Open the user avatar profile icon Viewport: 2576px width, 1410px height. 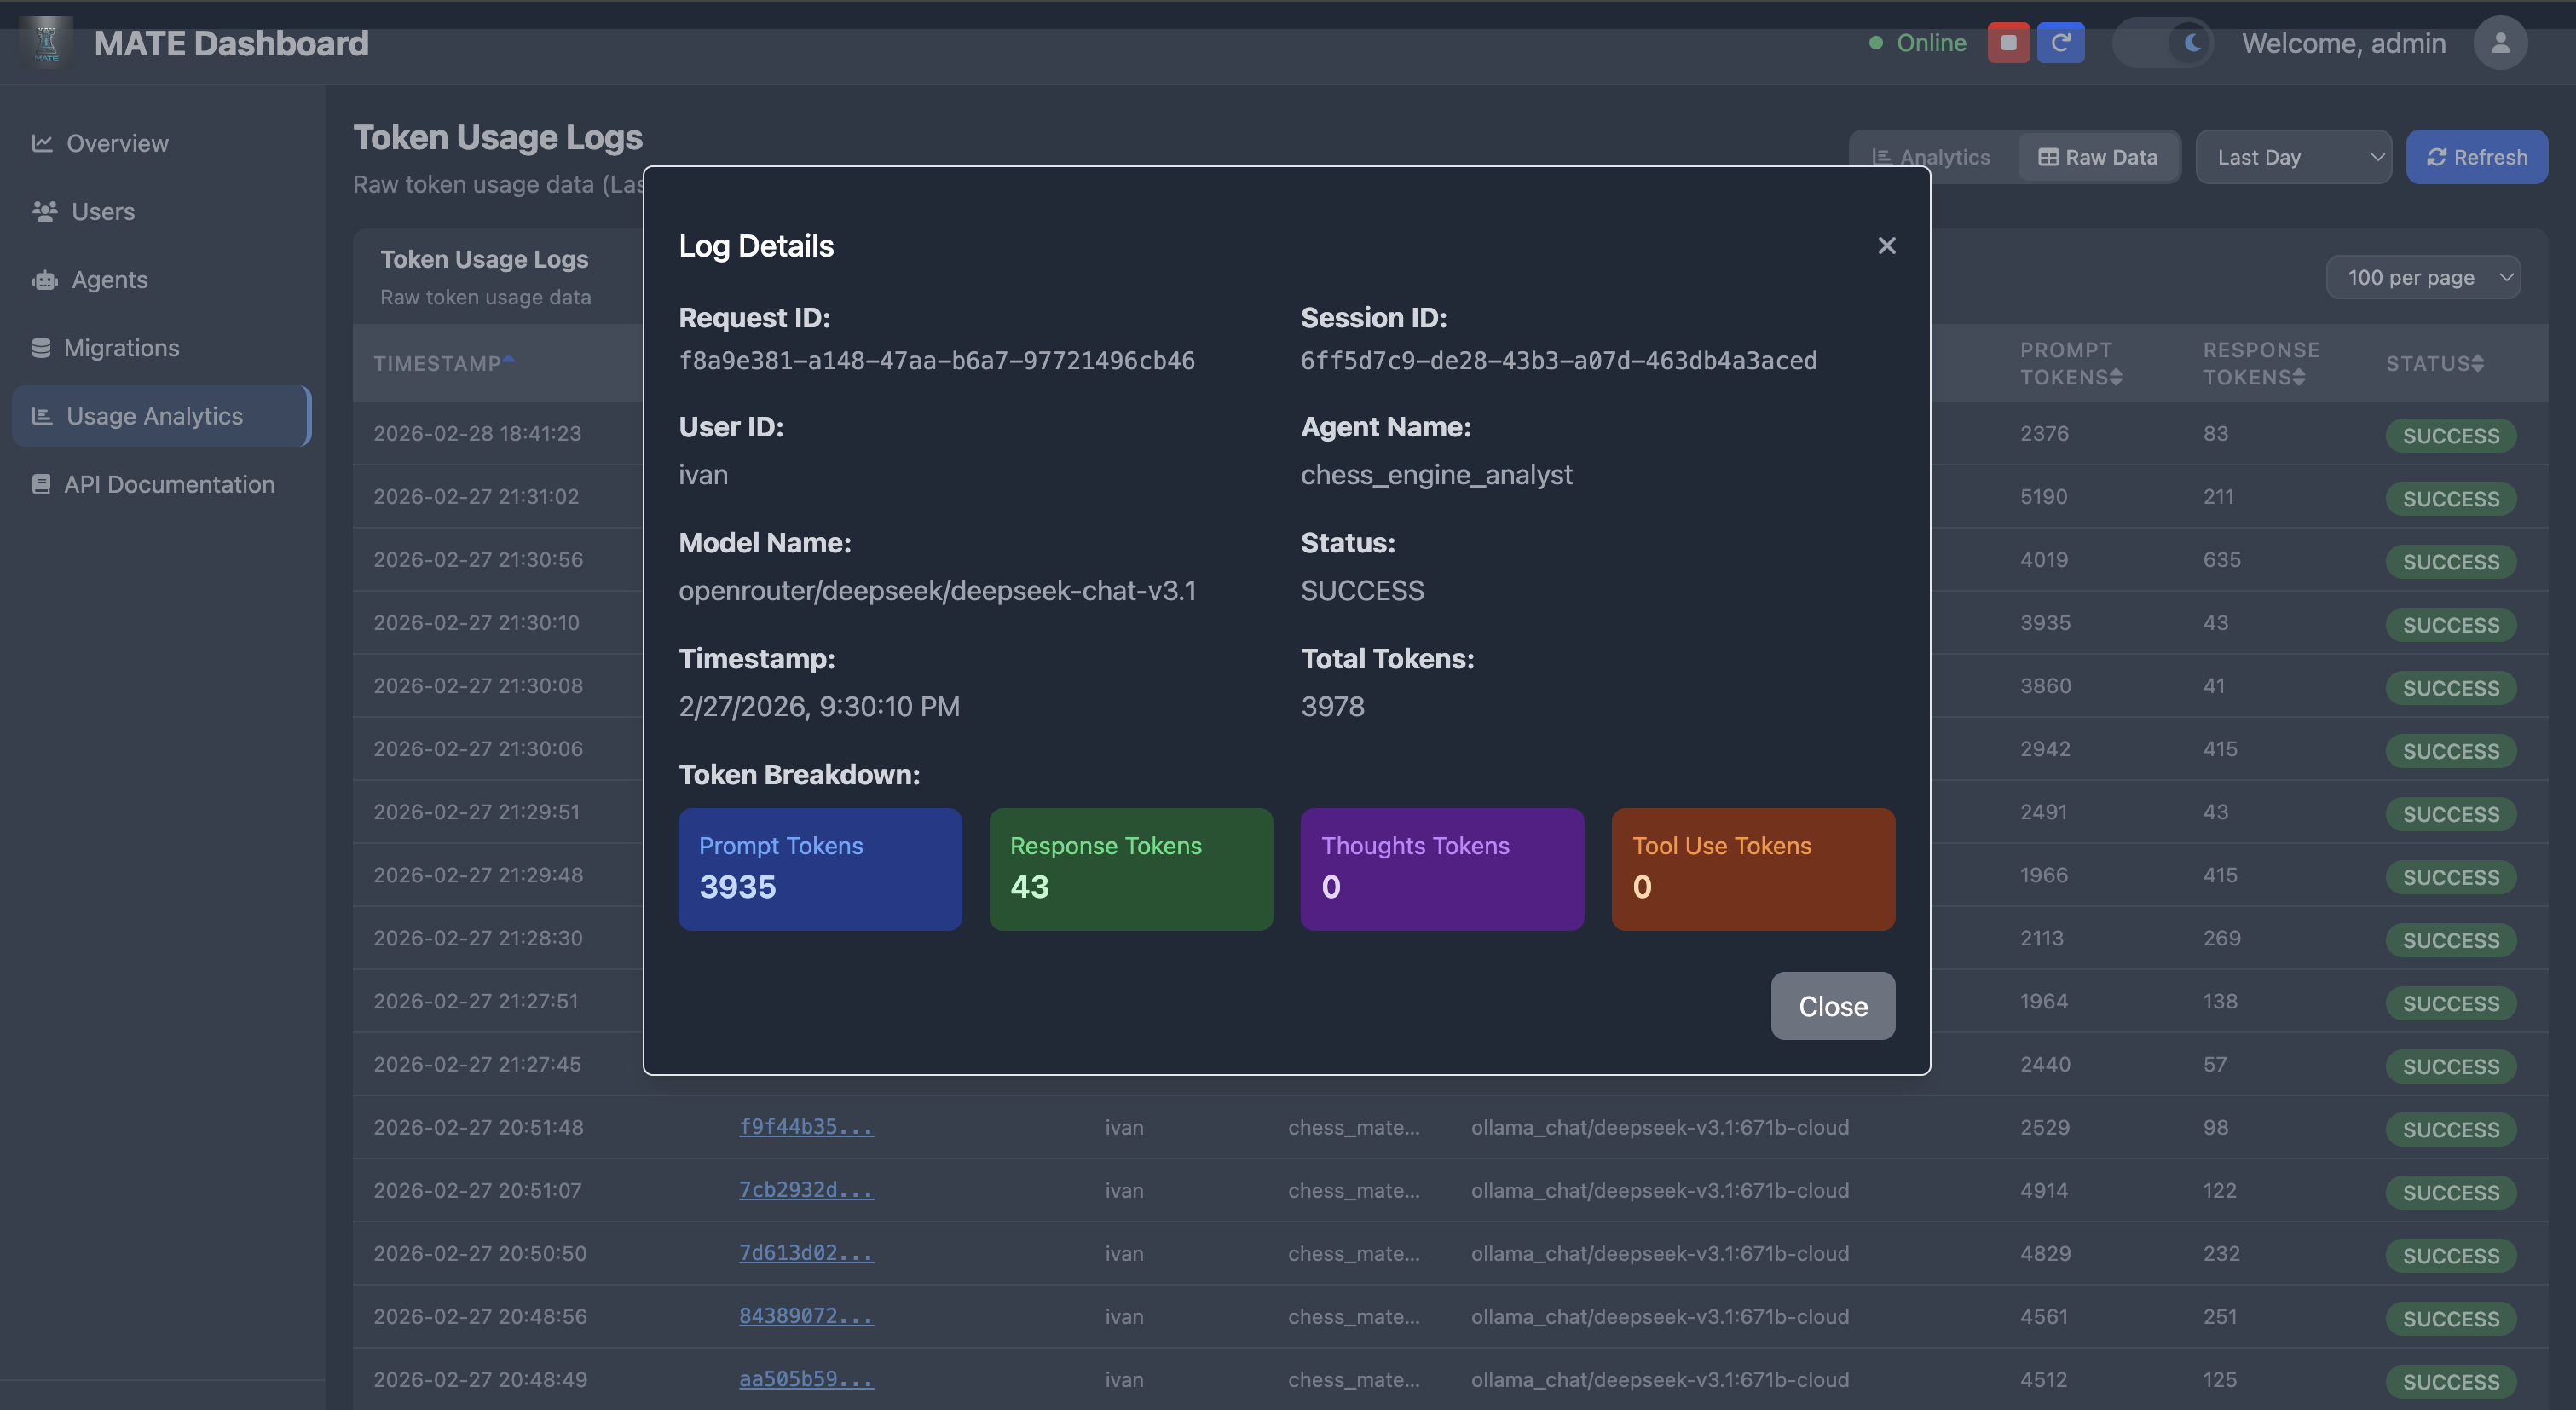(x=2499, y=43)
